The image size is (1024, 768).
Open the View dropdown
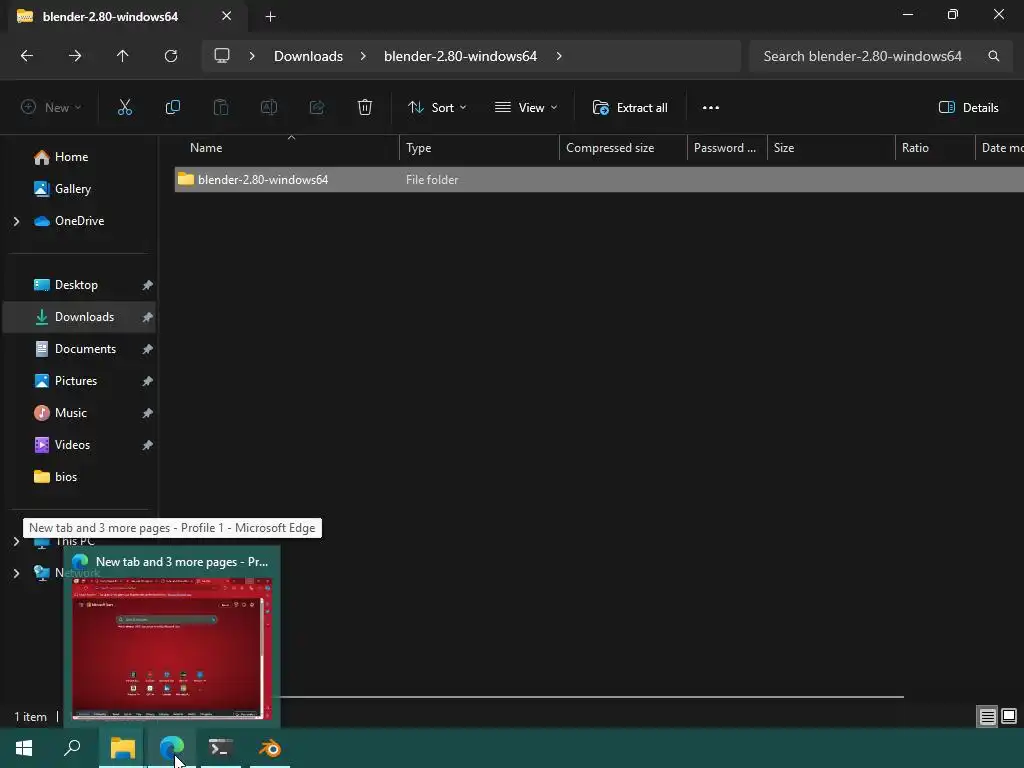526,108
